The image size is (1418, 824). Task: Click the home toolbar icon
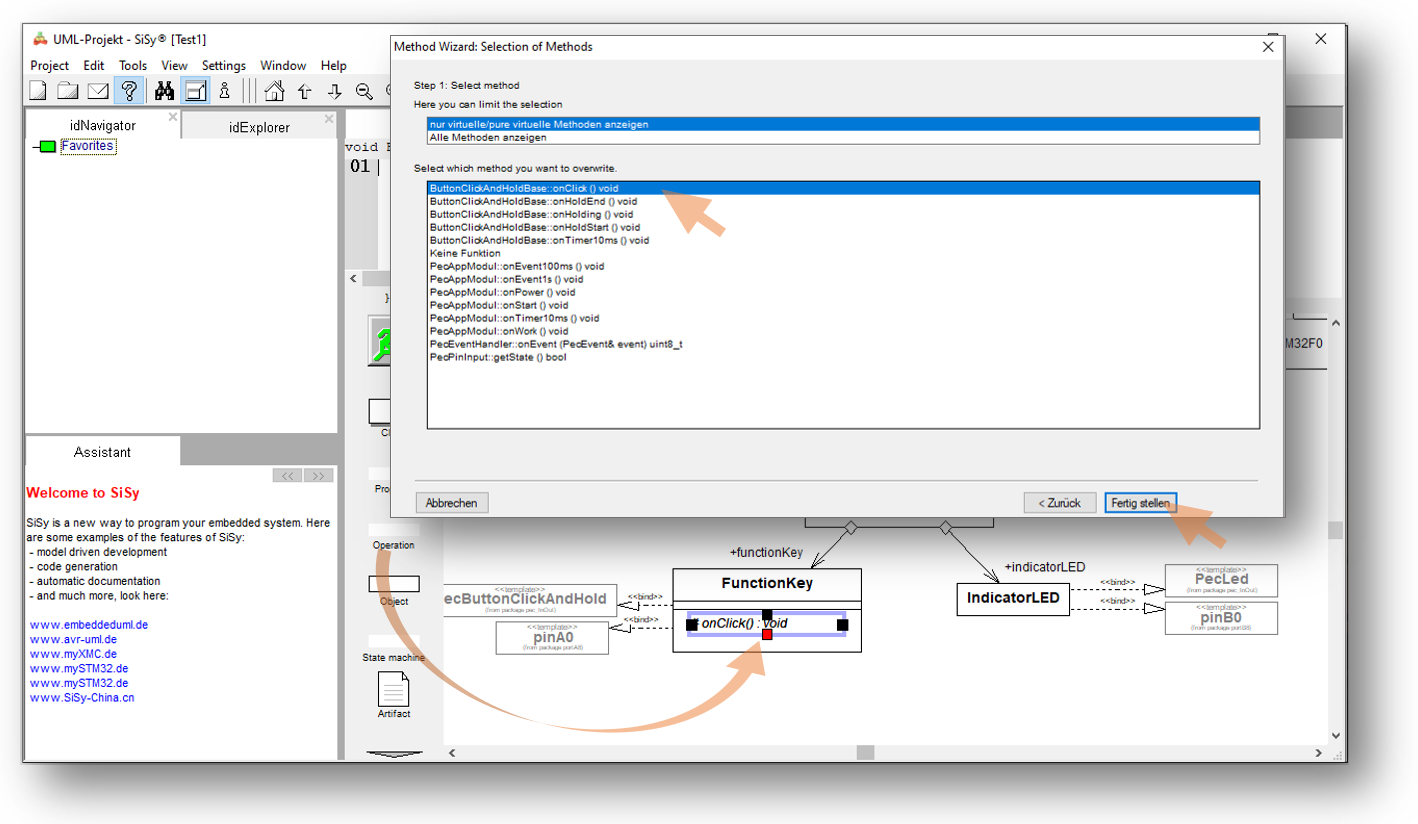tap(274, 91)
